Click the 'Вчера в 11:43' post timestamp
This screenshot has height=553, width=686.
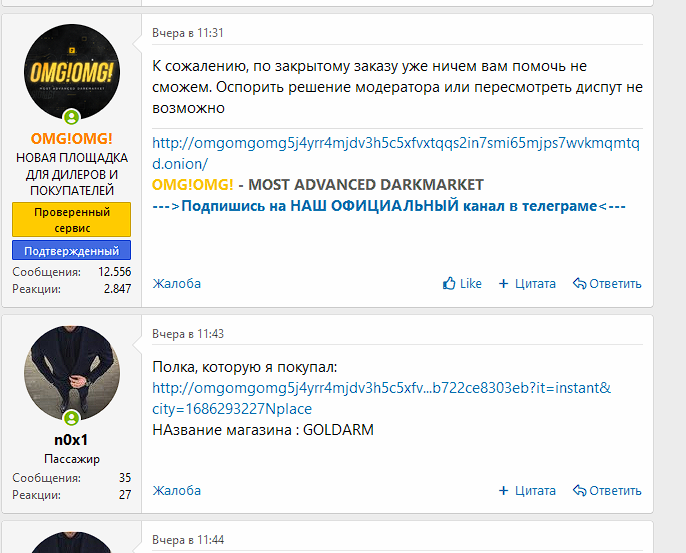tap(187, 333)
